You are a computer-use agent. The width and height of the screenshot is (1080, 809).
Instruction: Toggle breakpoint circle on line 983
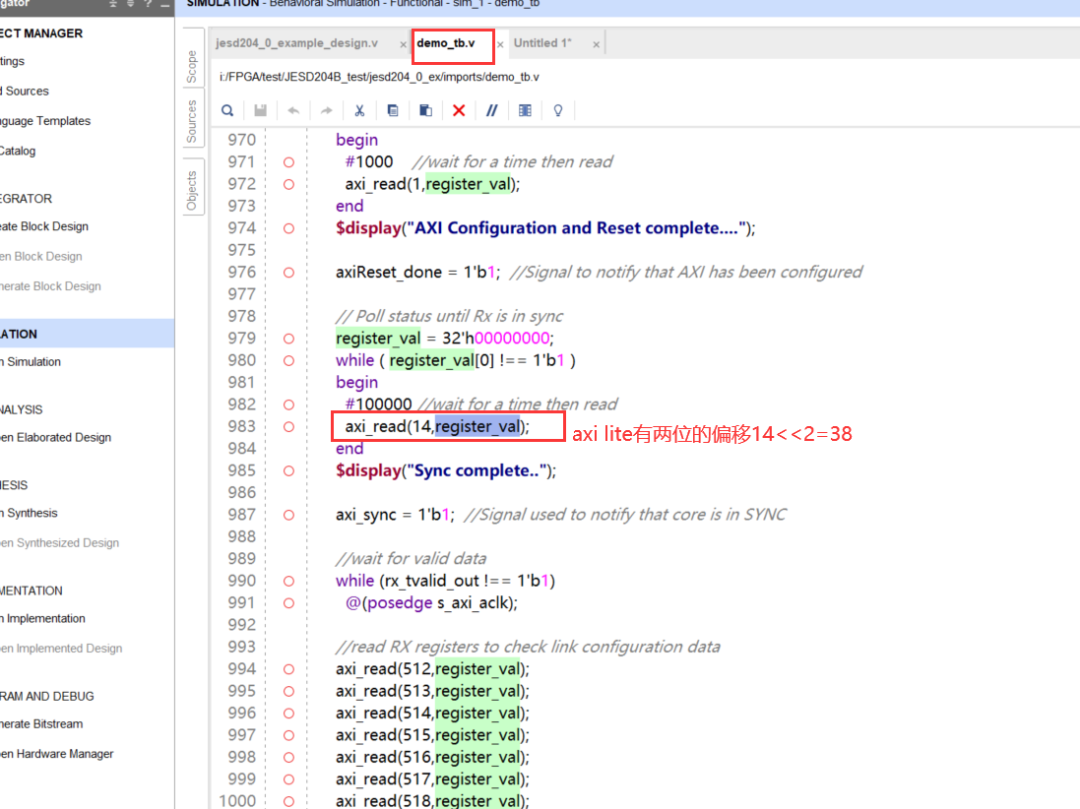[289, 427]
